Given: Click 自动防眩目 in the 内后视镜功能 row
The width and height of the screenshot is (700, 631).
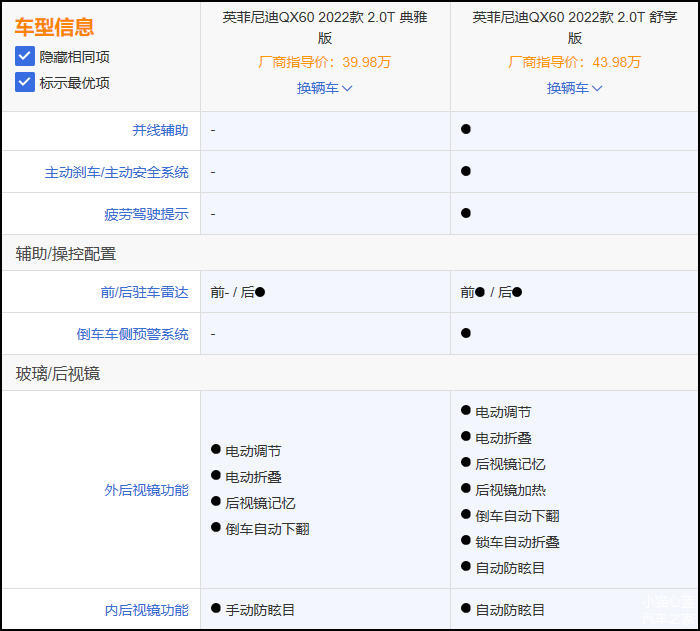Looking at the screenshot, I should (510, 610).
